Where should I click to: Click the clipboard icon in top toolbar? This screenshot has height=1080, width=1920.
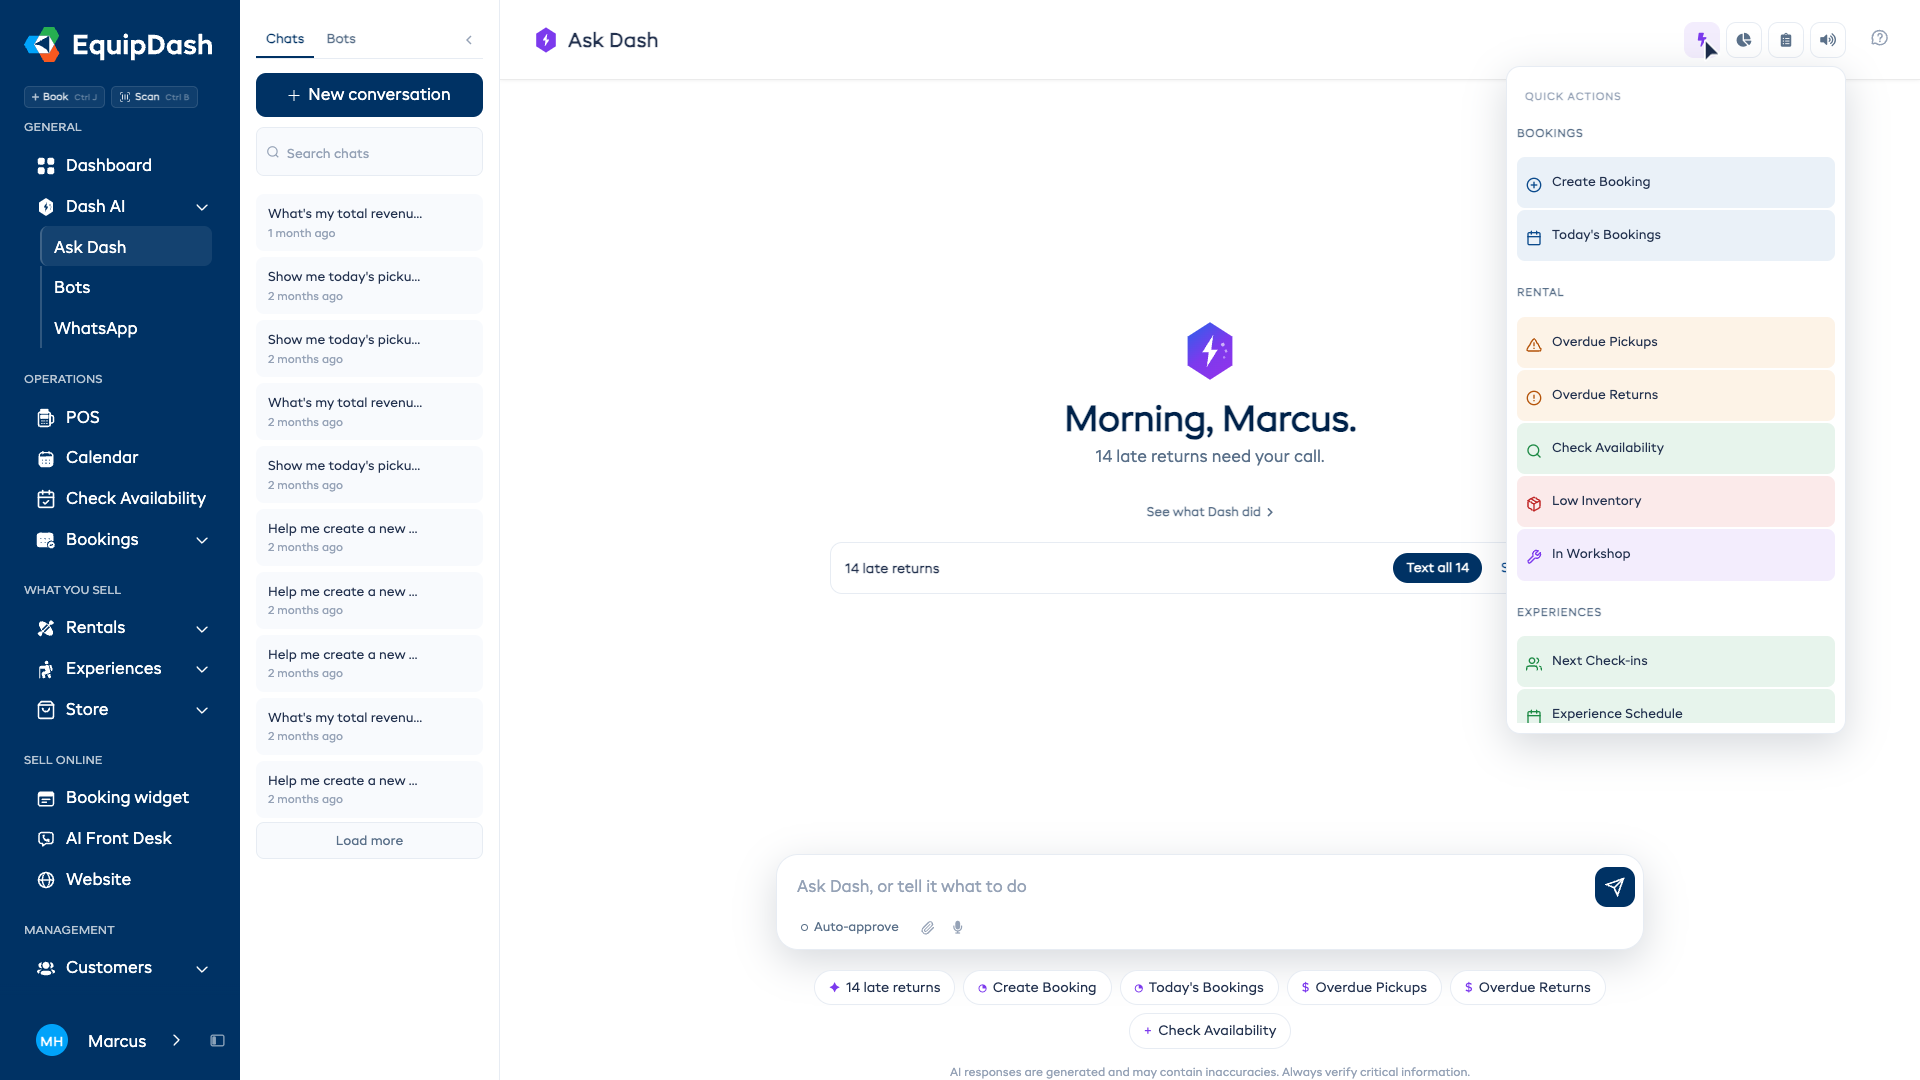coord(1786,40)
